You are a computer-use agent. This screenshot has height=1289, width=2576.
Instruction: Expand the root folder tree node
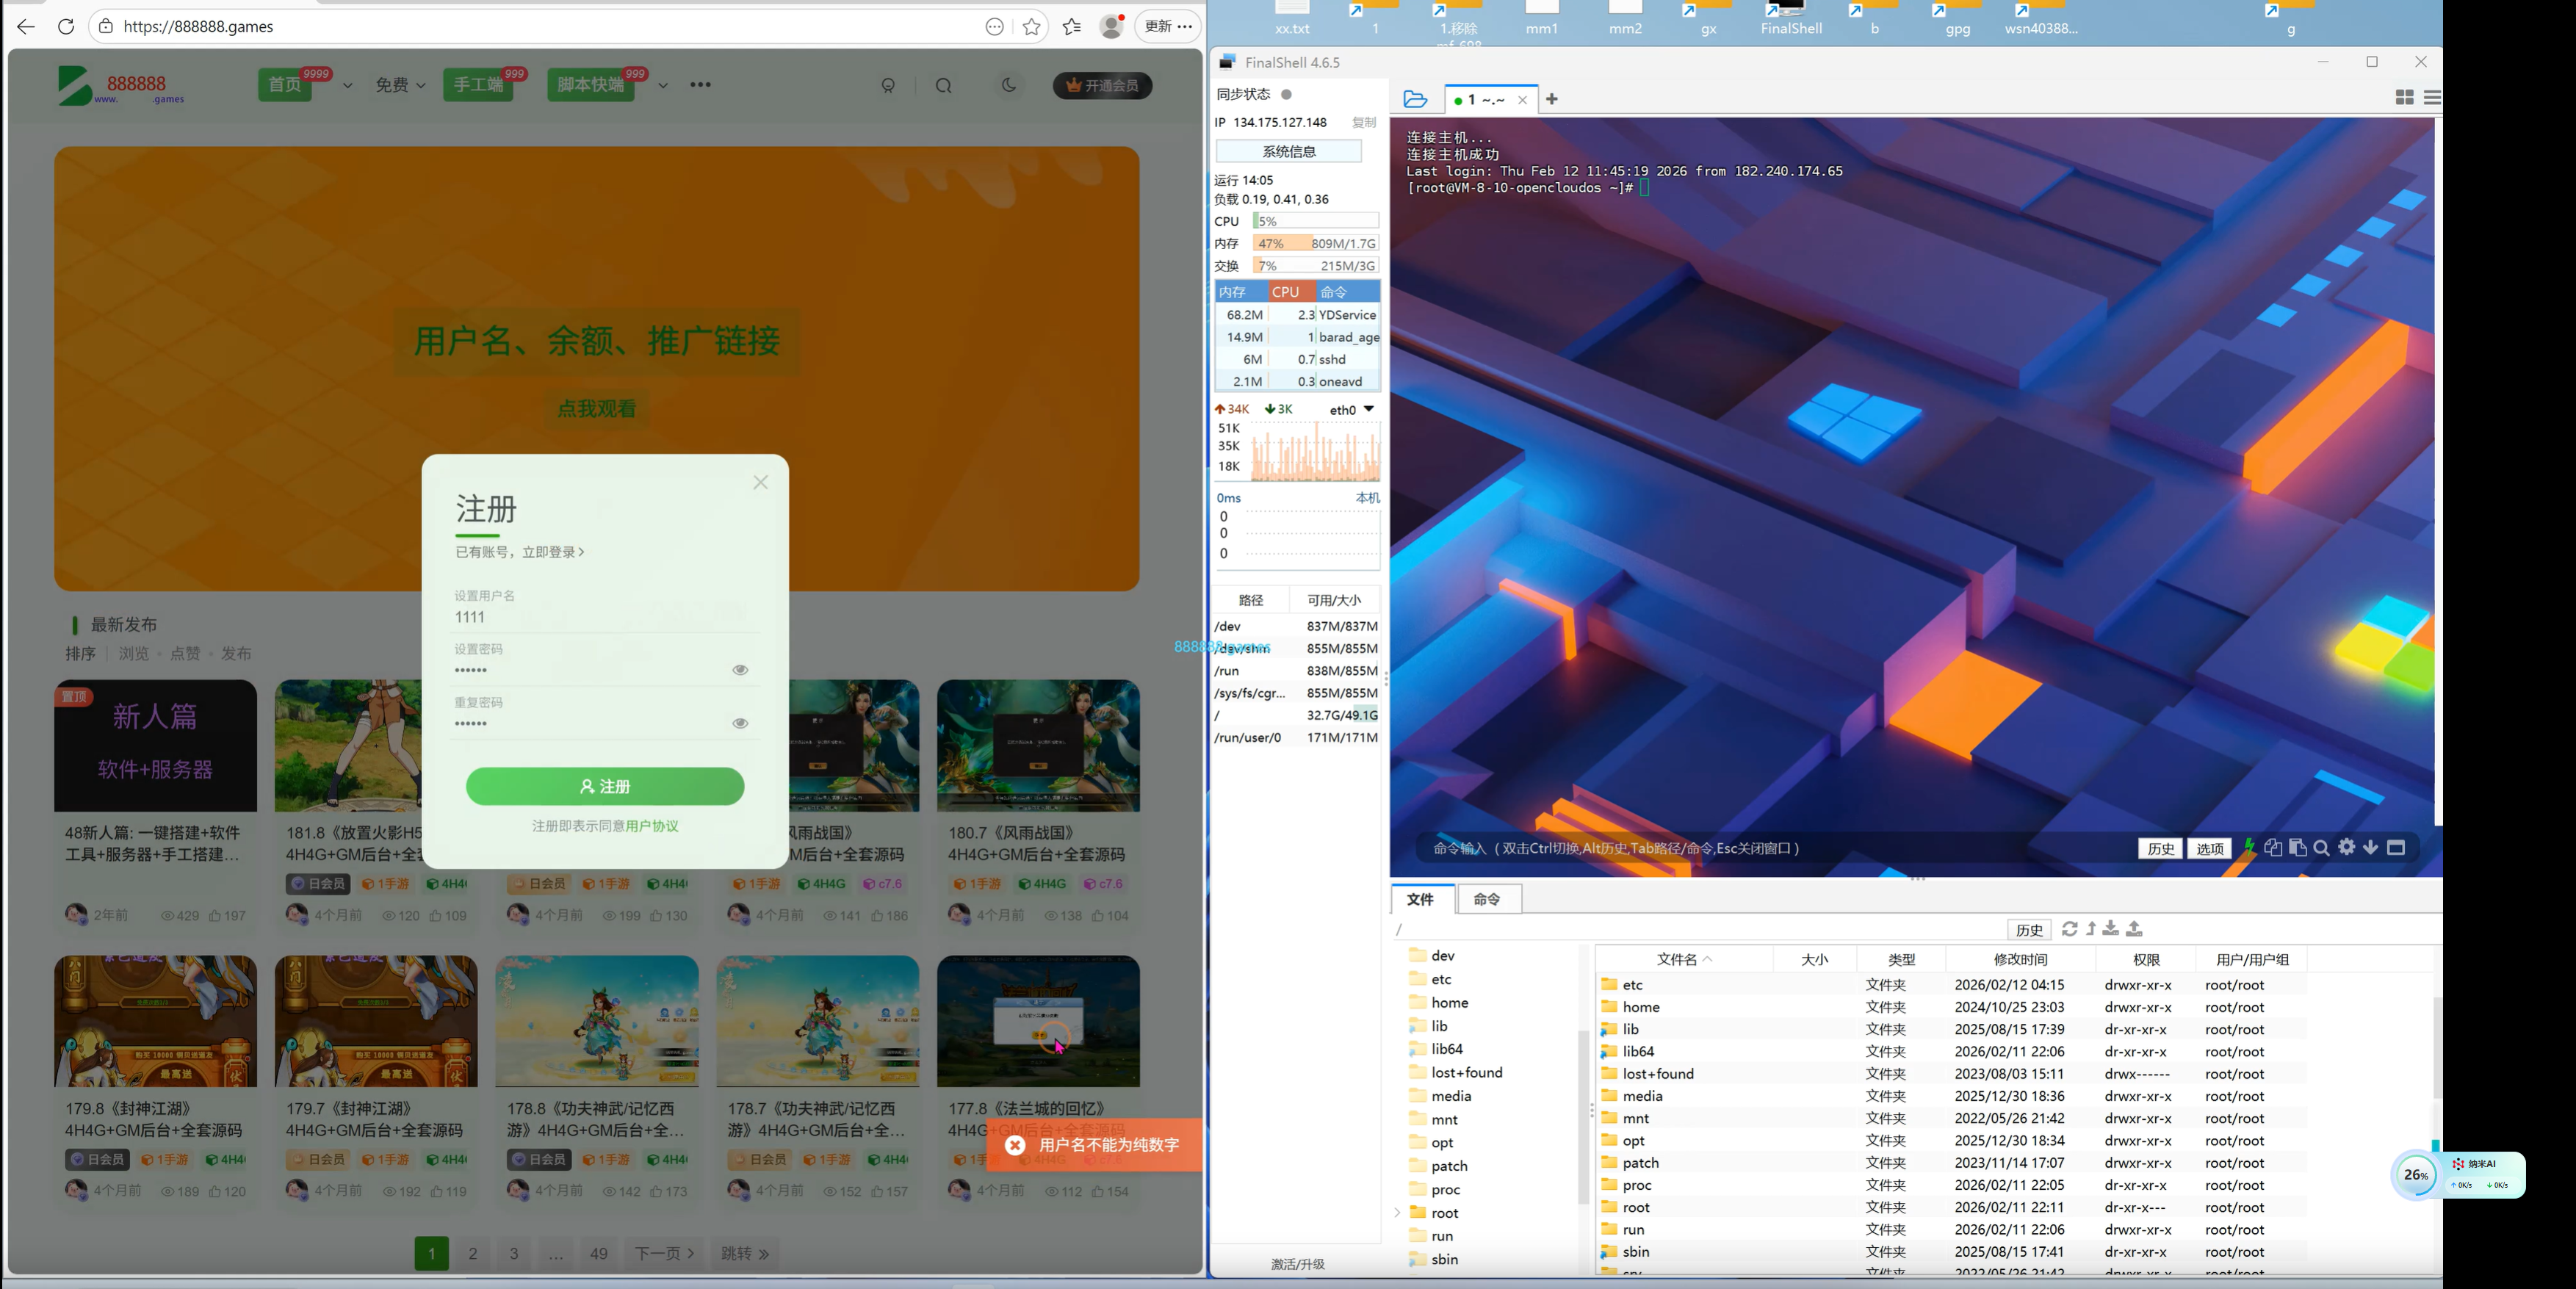(x=1397, y=1213)
